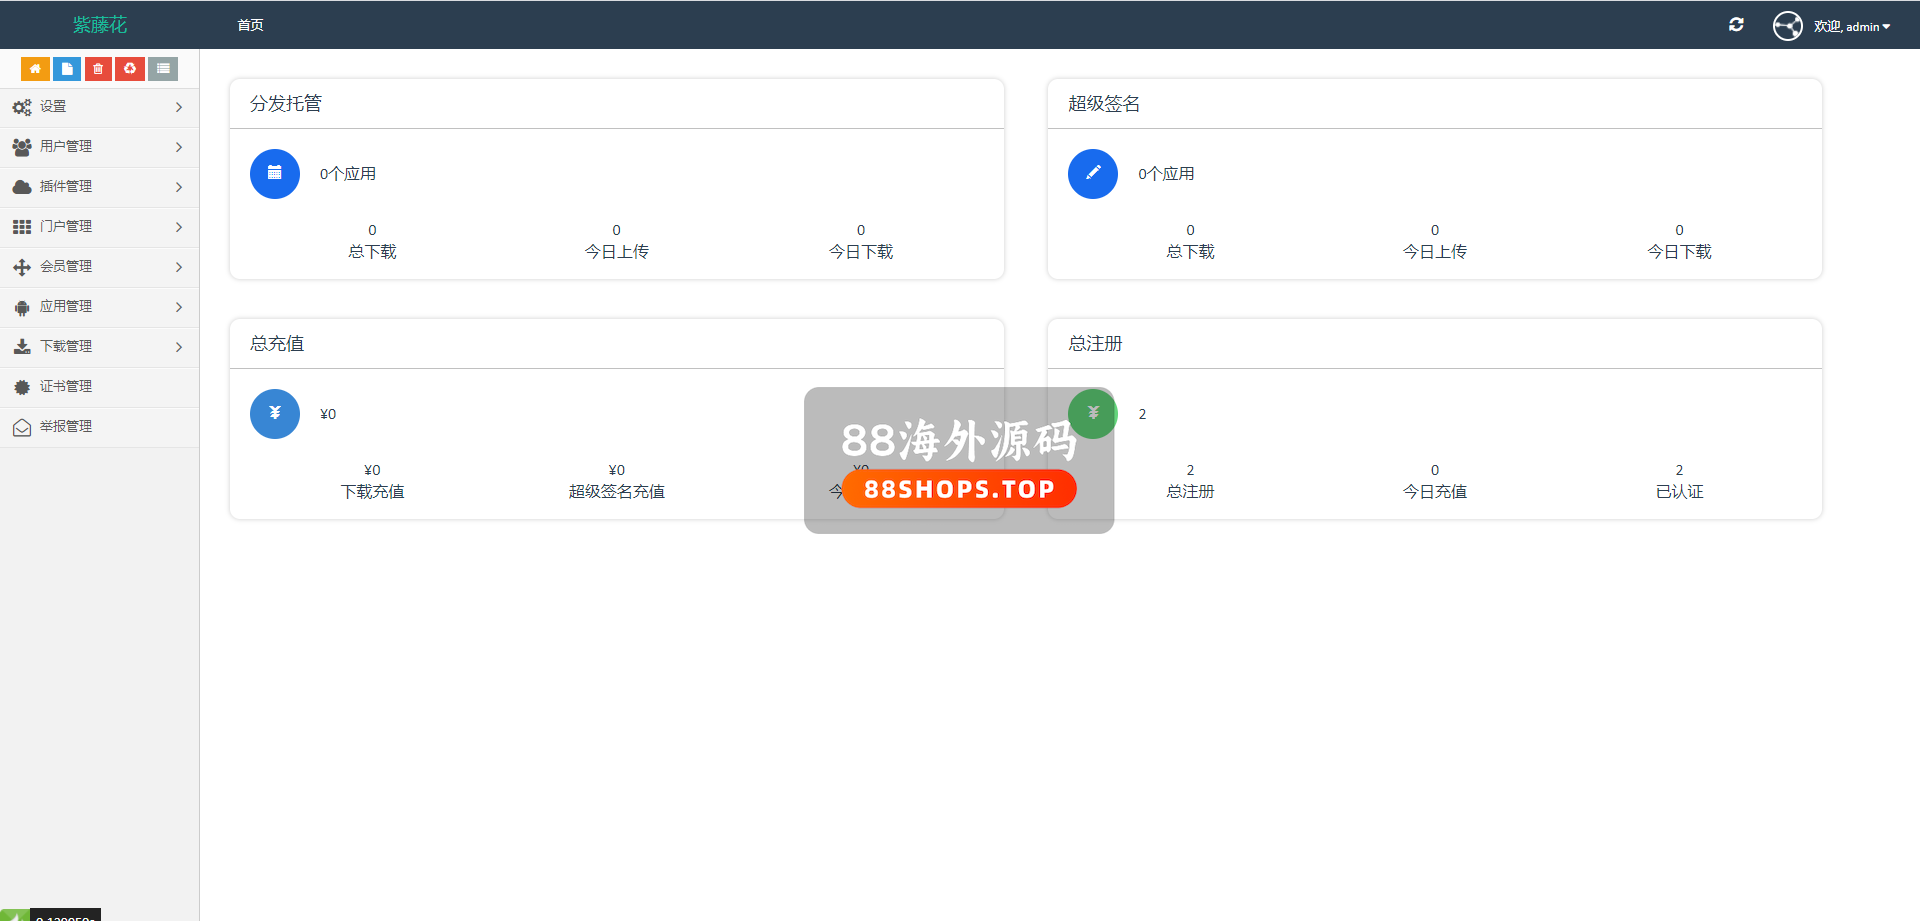Open the 会员管理 sidebar menu

(99, 267)
